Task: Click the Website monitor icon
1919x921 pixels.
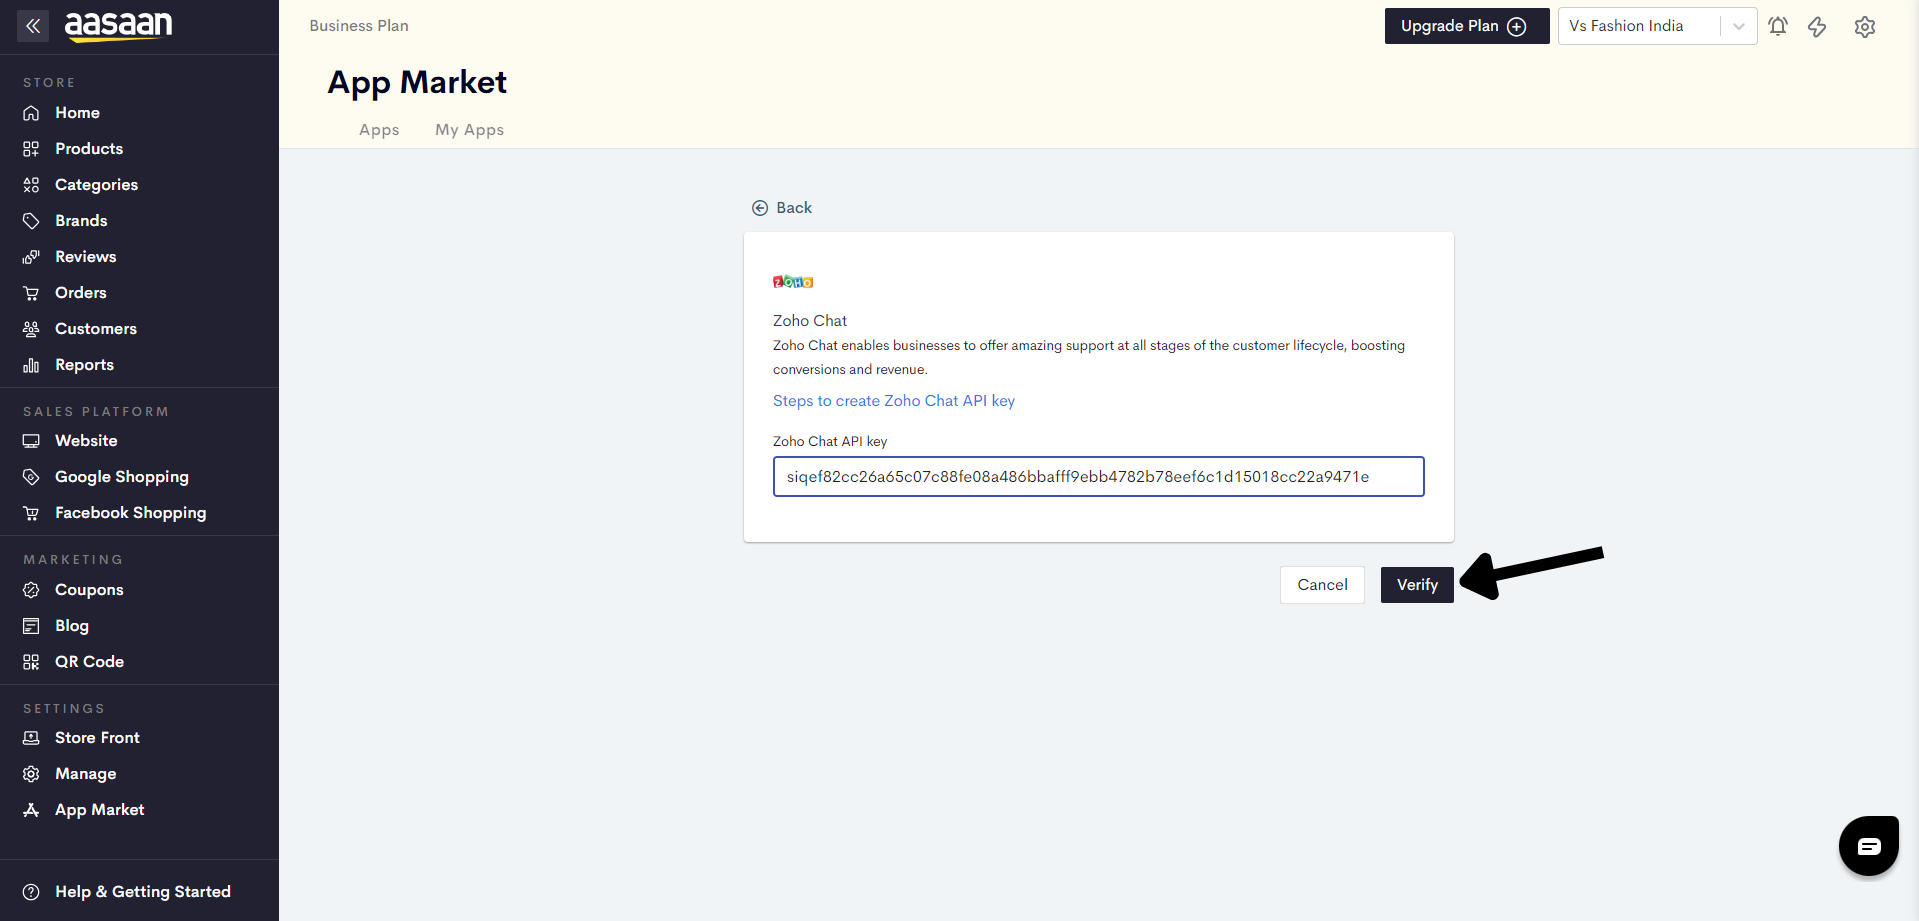Action: tap(31, 441)
